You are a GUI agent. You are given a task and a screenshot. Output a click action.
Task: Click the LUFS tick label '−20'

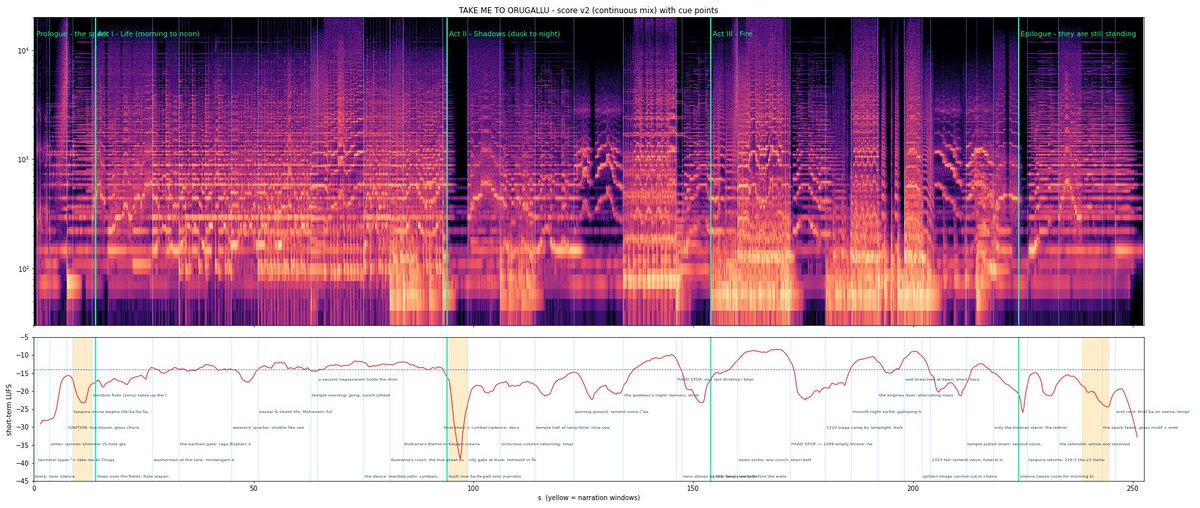[22, 392]
